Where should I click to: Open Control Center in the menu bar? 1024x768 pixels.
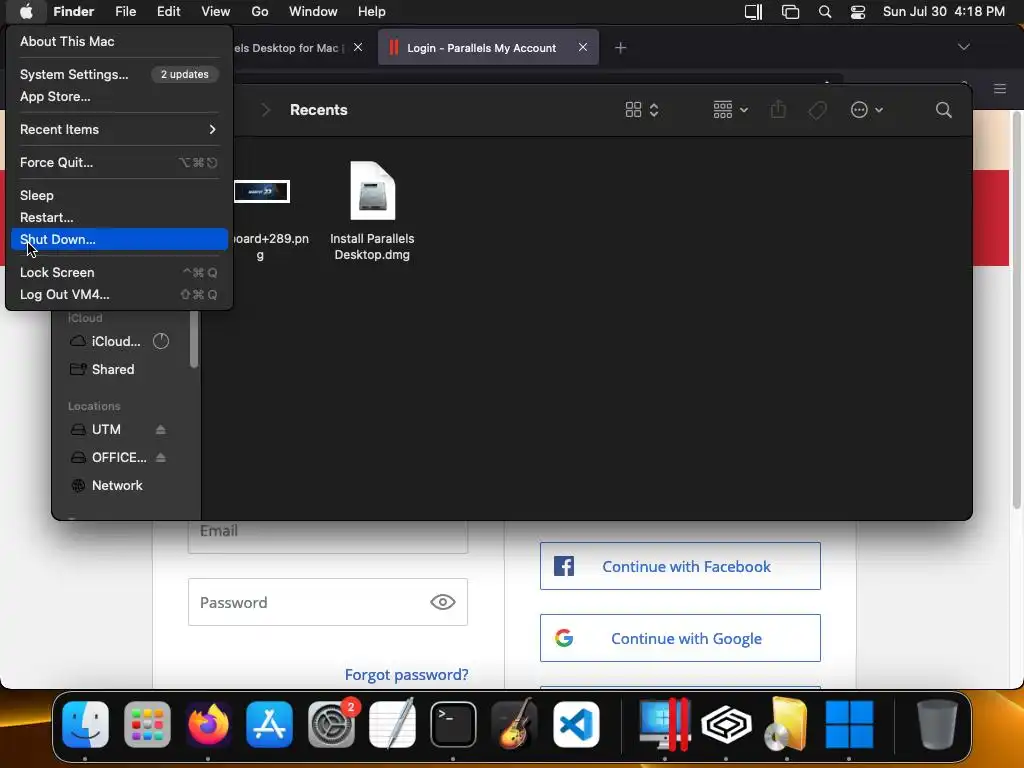point(857,12)
